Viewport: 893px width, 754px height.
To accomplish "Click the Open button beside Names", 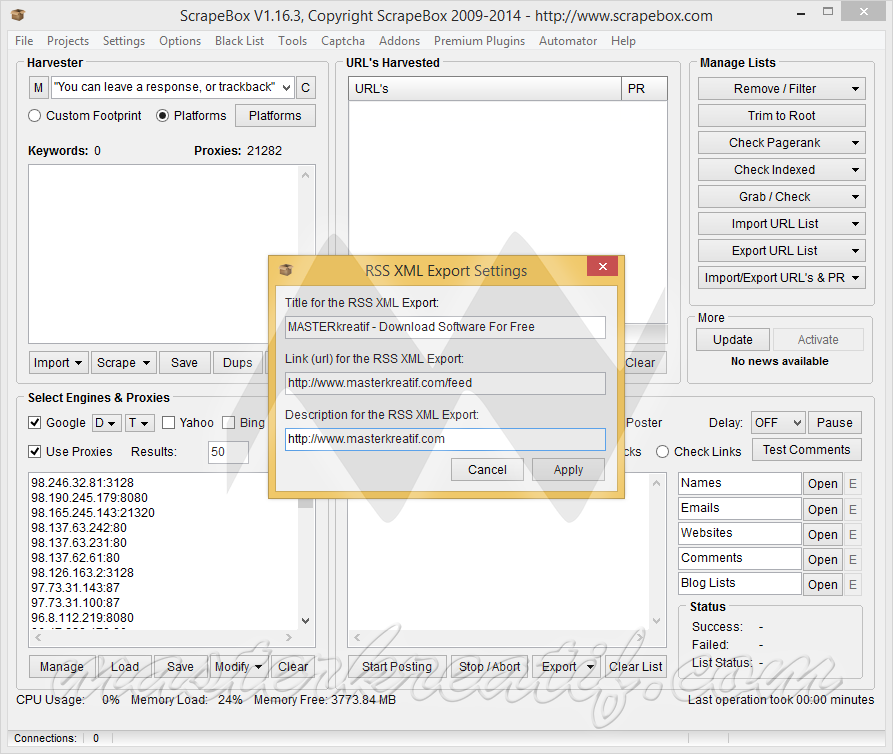I will pos(822,484).
